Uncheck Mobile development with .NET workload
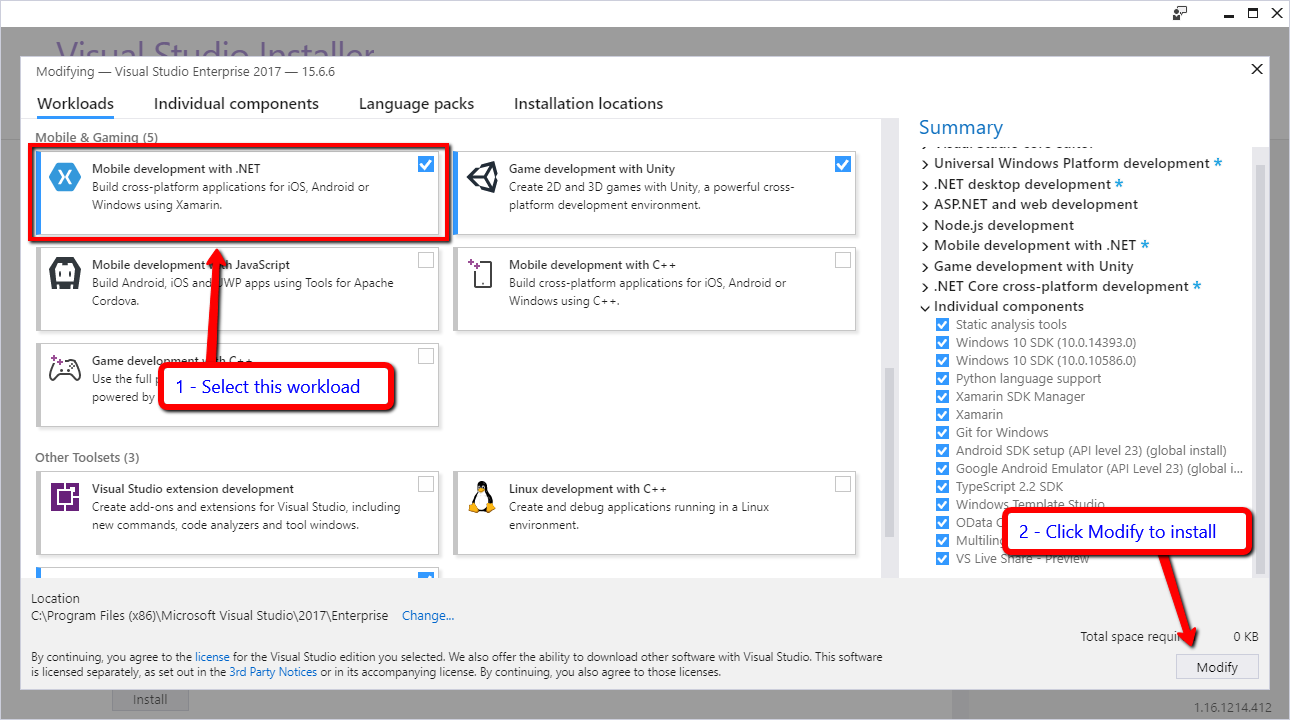 click(x=426, y=164)
